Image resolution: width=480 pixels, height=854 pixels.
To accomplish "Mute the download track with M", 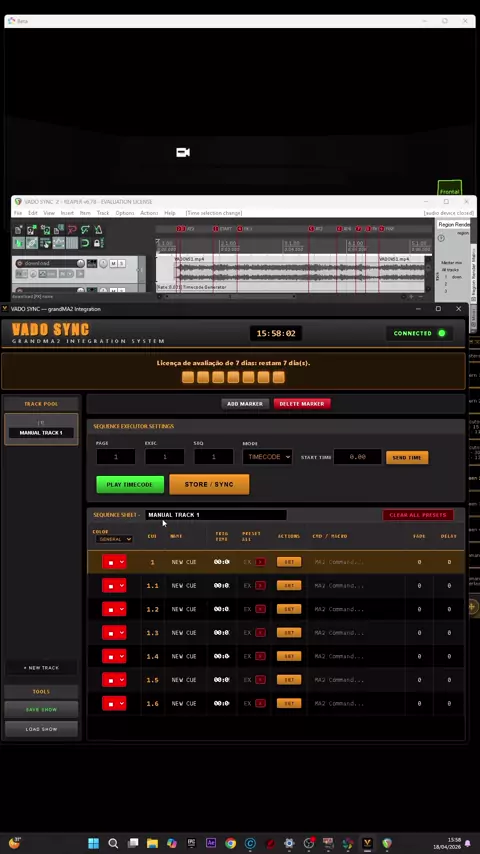I will point(113,264).
